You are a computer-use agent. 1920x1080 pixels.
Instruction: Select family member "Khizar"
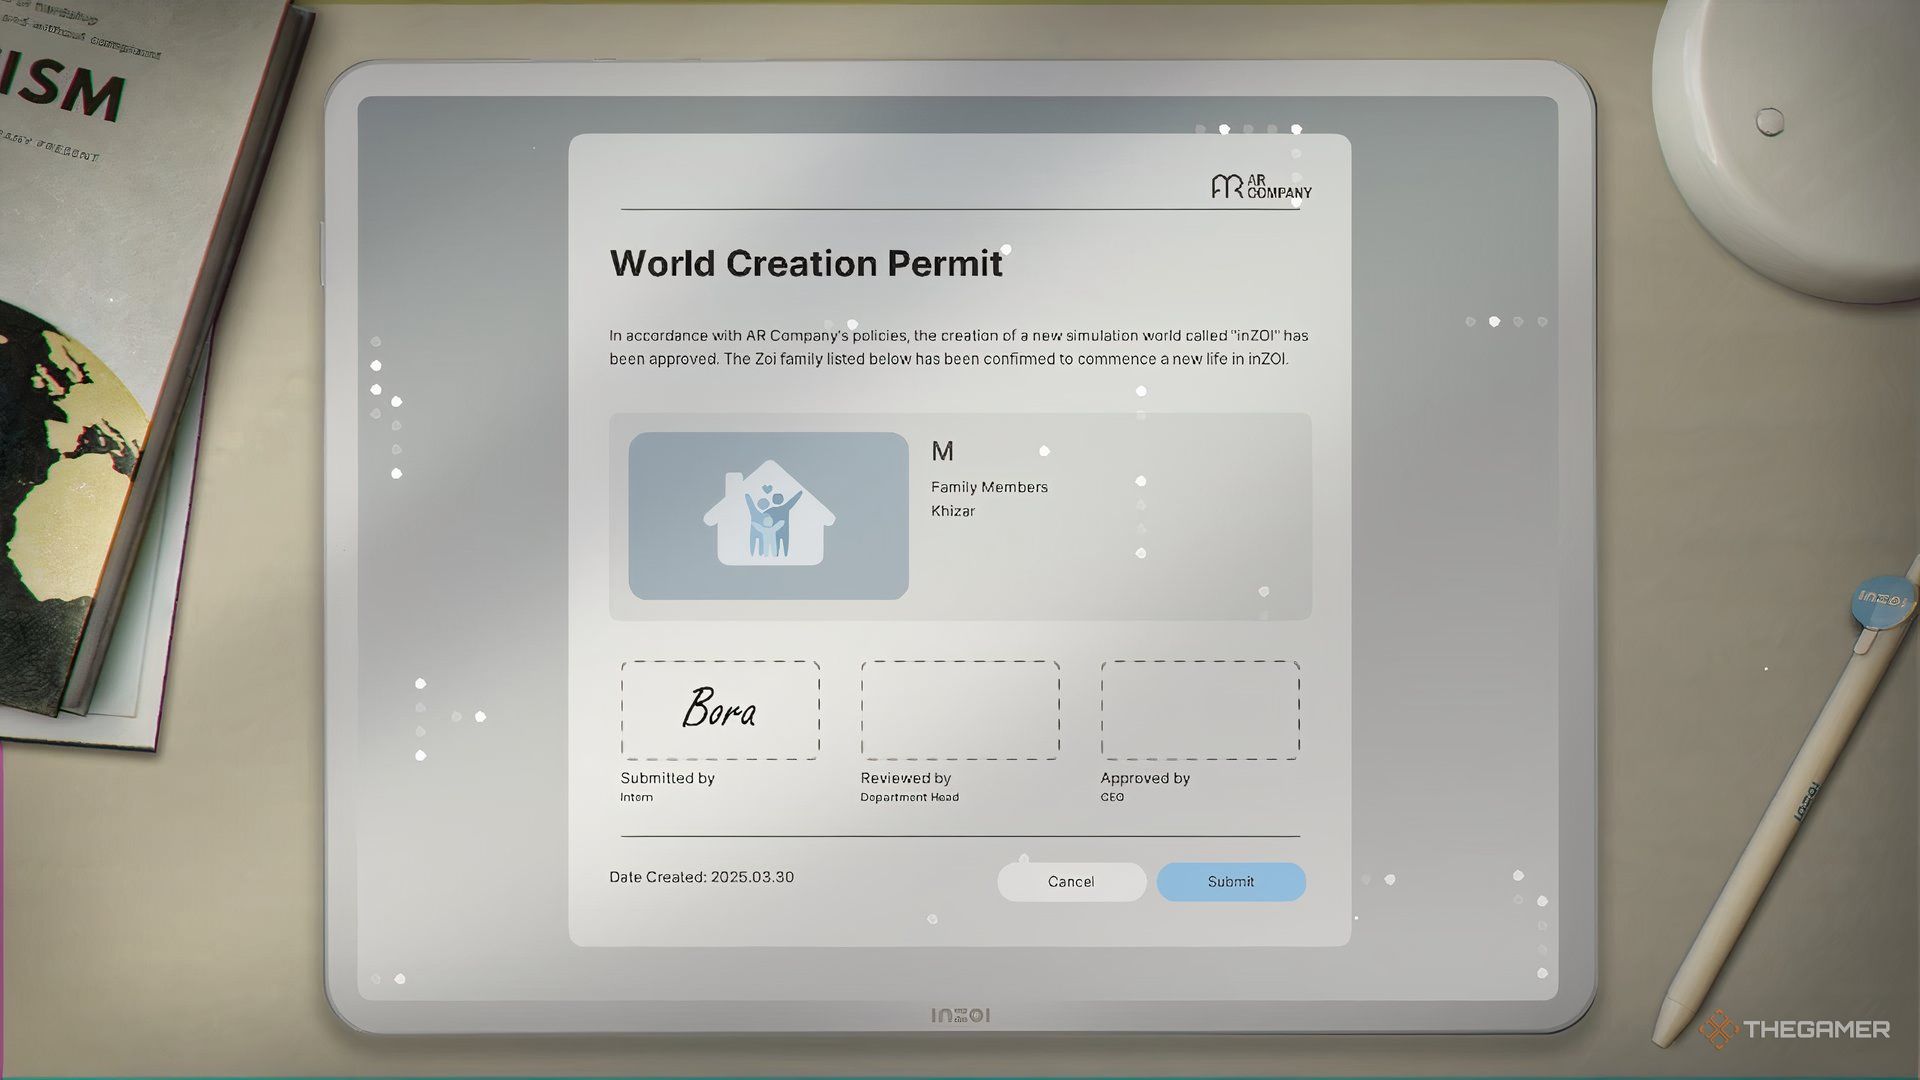tap(953, 511)
